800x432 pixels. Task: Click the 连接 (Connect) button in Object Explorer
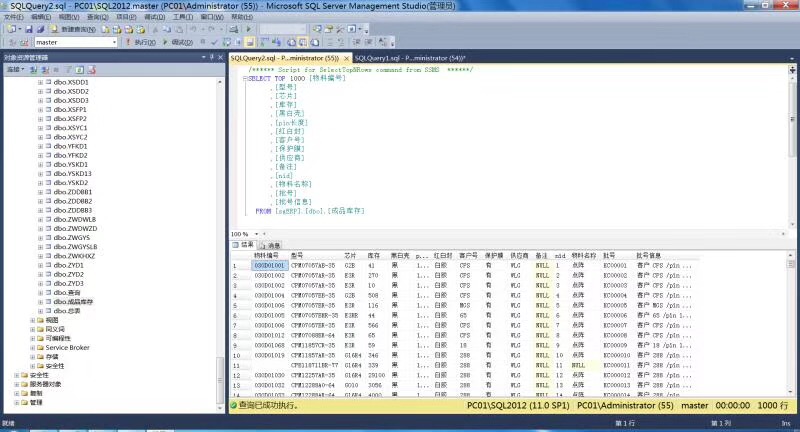[15, 70]
